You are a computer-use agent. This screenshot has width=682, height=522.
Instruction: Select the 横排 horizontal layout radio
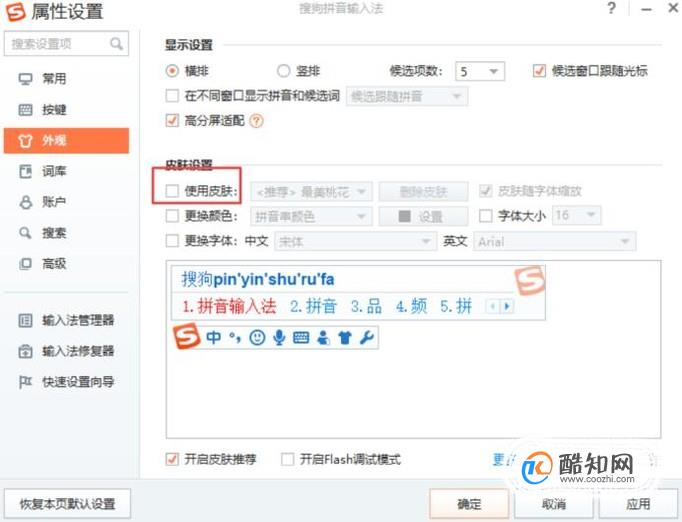172,71
